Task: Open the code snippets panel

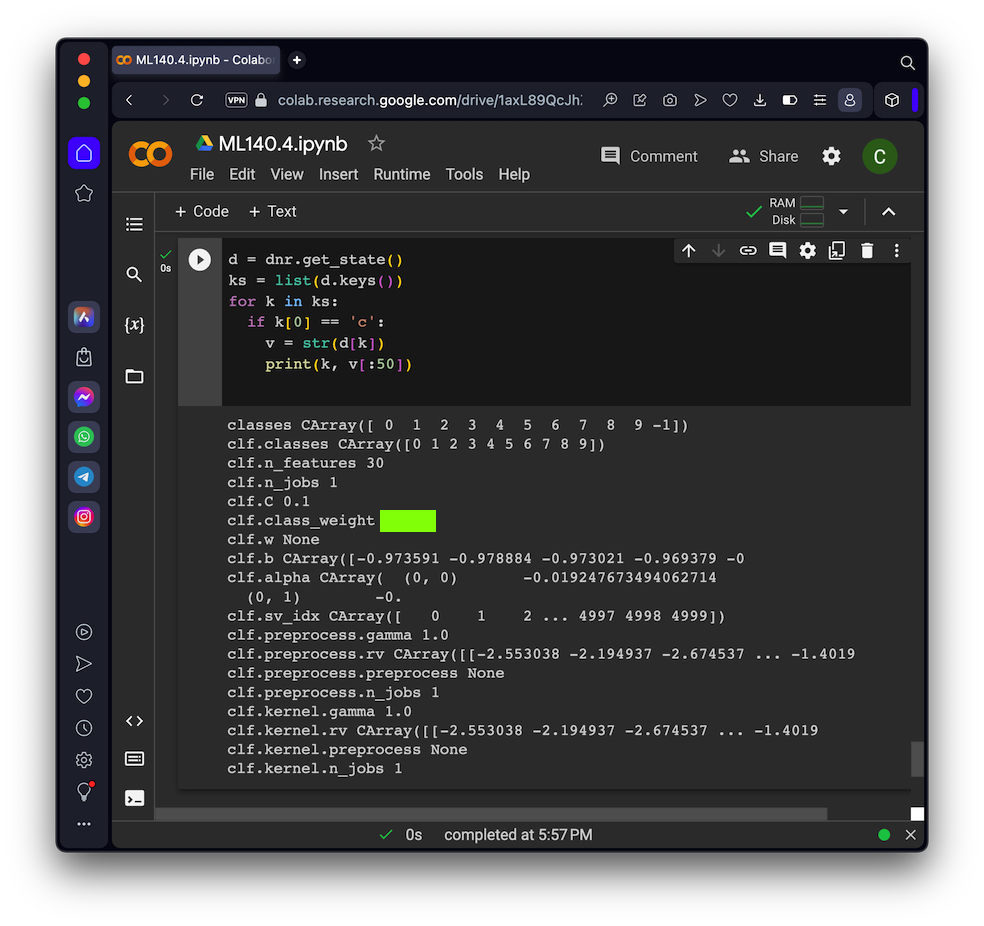Action: click(134, 721)
